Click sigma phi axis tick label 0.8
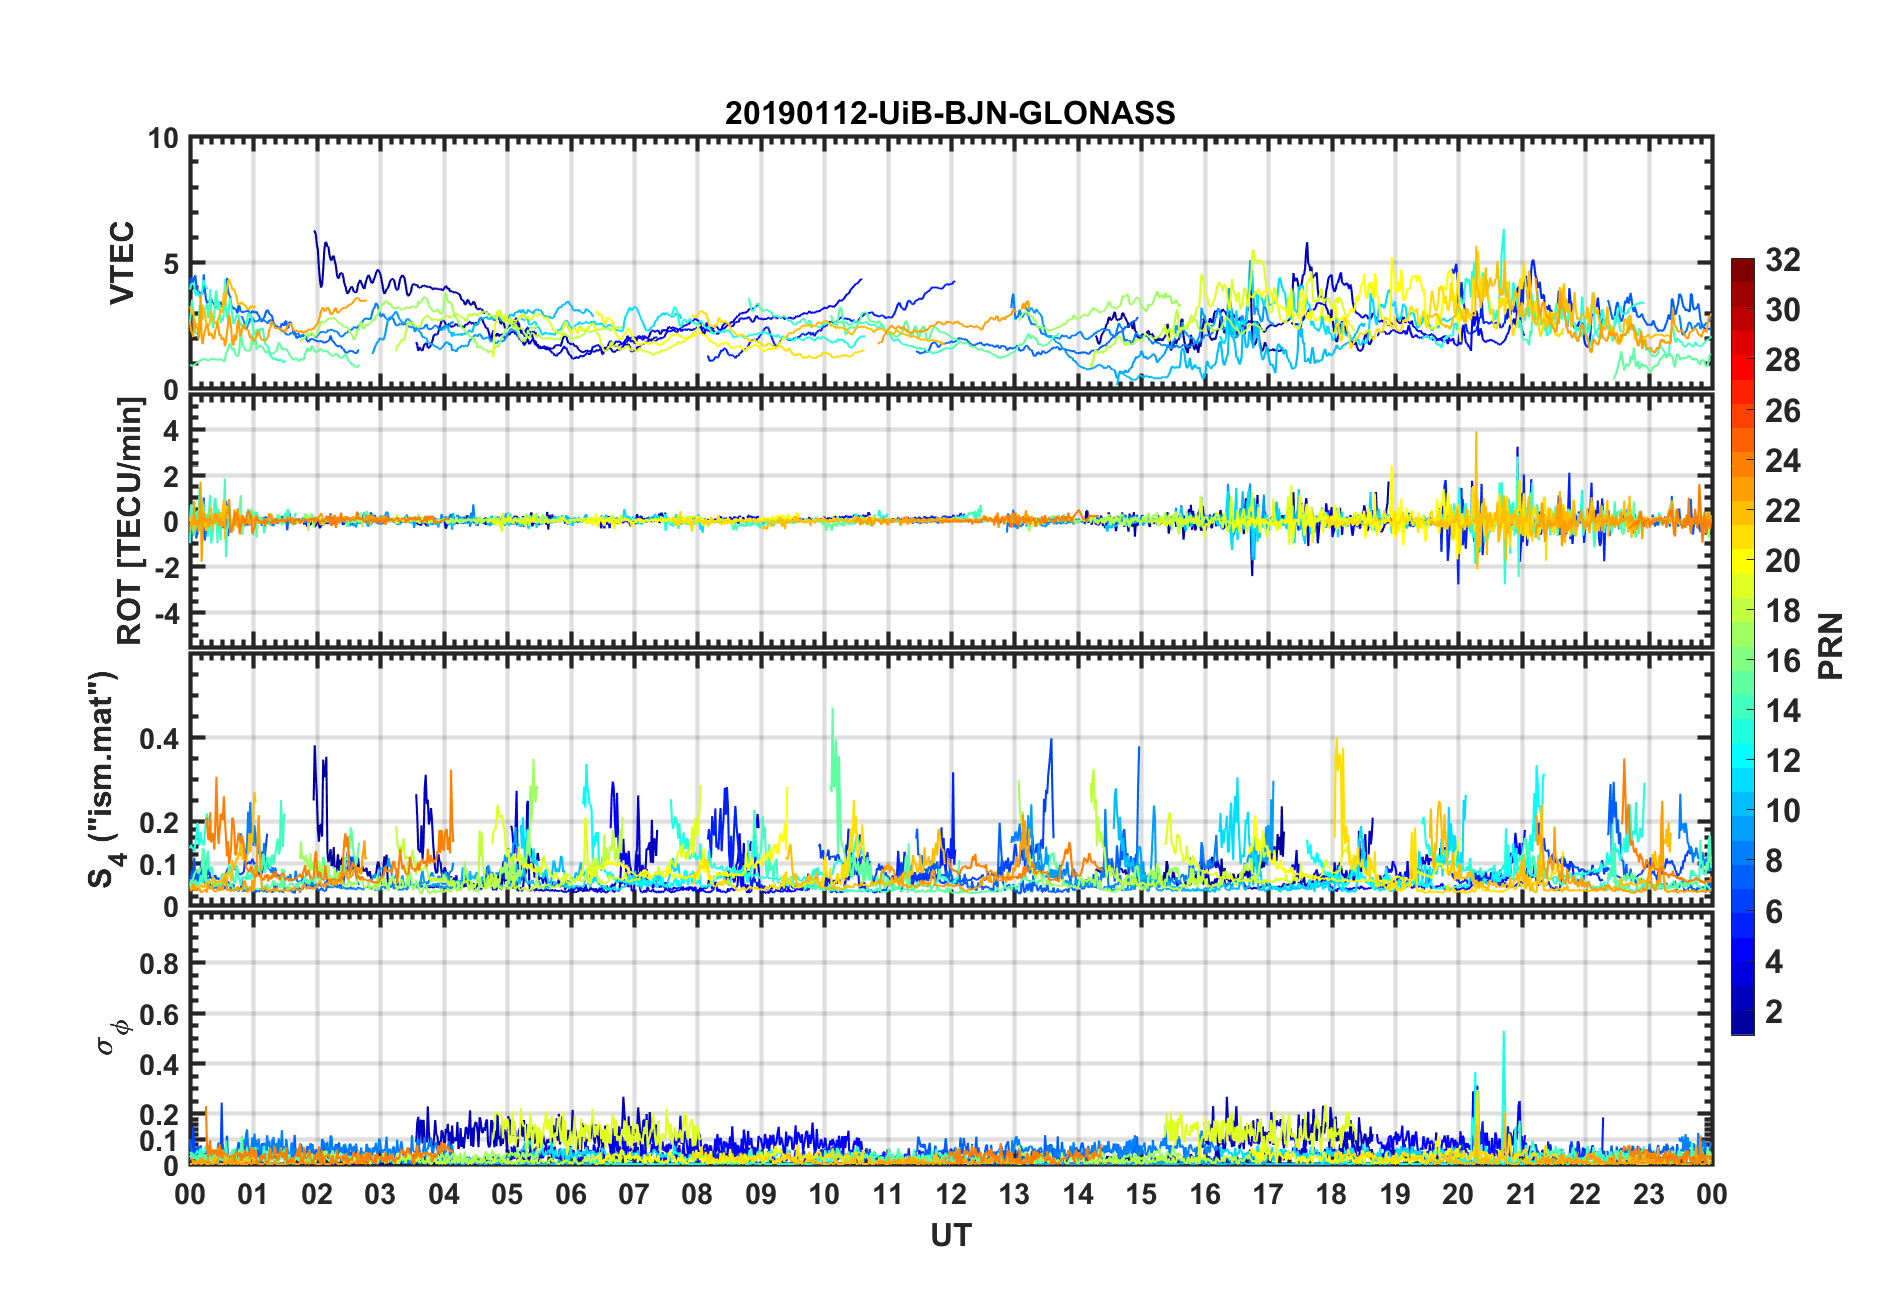 159,964
